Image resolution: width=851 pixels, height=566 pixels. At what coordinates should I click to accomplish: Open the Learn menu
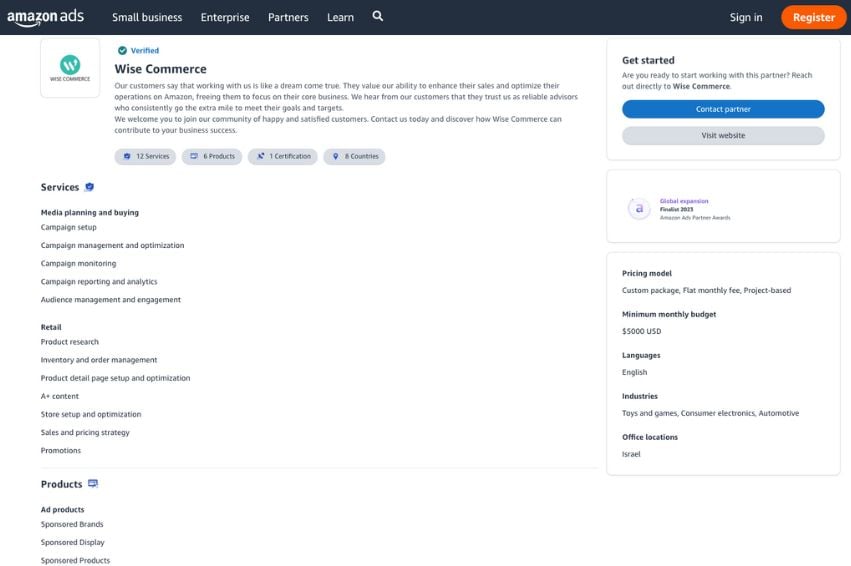(x=340, y=17)
